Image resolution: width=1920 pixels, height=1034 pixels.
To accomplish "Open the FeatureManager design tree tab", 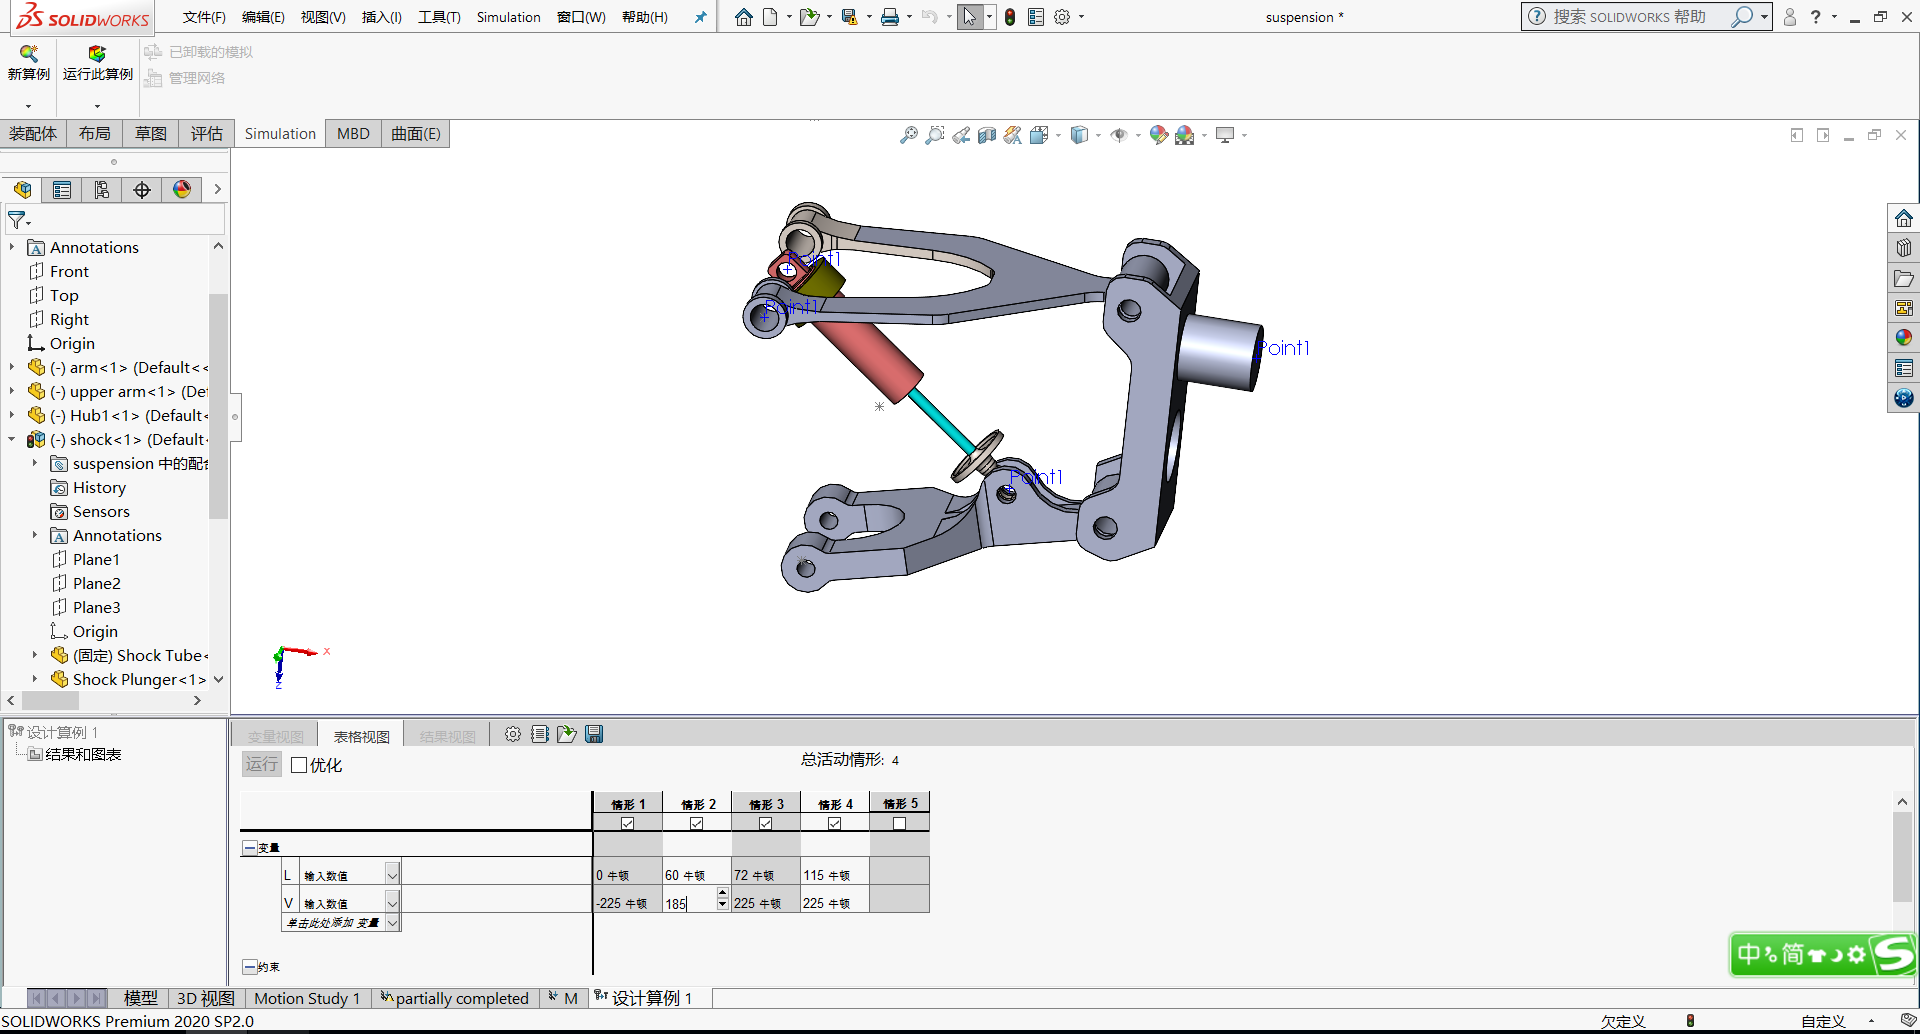I will 23,190.
